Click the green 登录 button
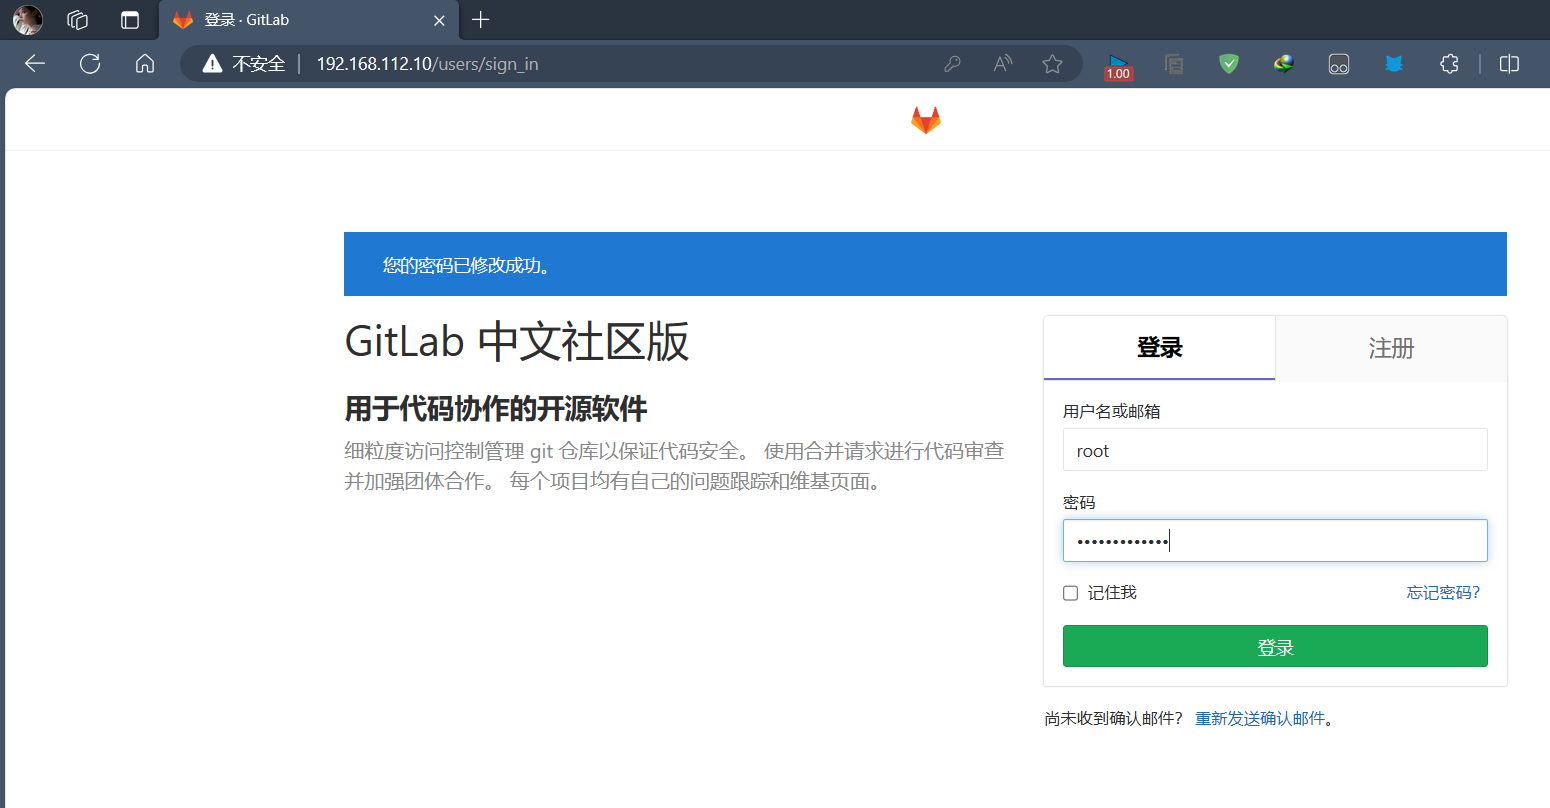The width and height of the screenshot is (1550, 808). (1275, 646)
